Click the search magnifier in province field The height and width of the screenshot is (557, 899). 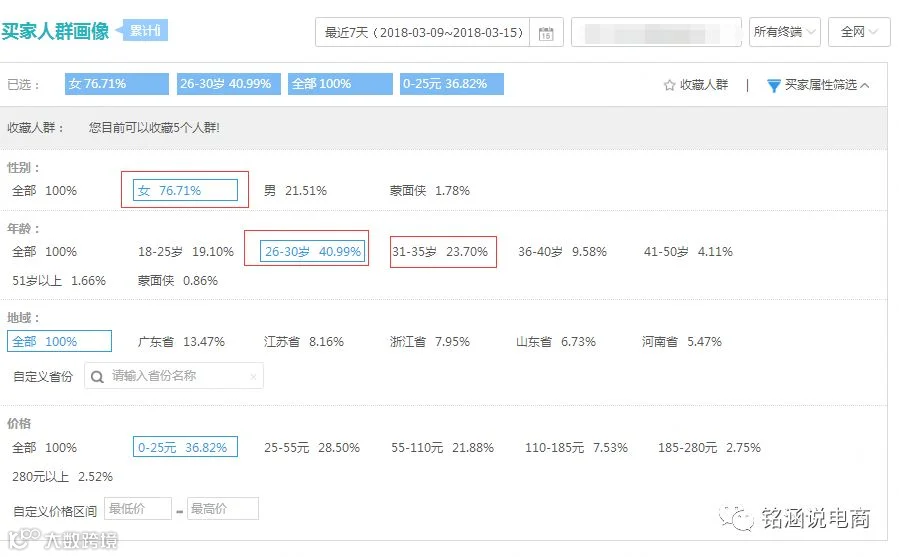click(x=97, y=377)
